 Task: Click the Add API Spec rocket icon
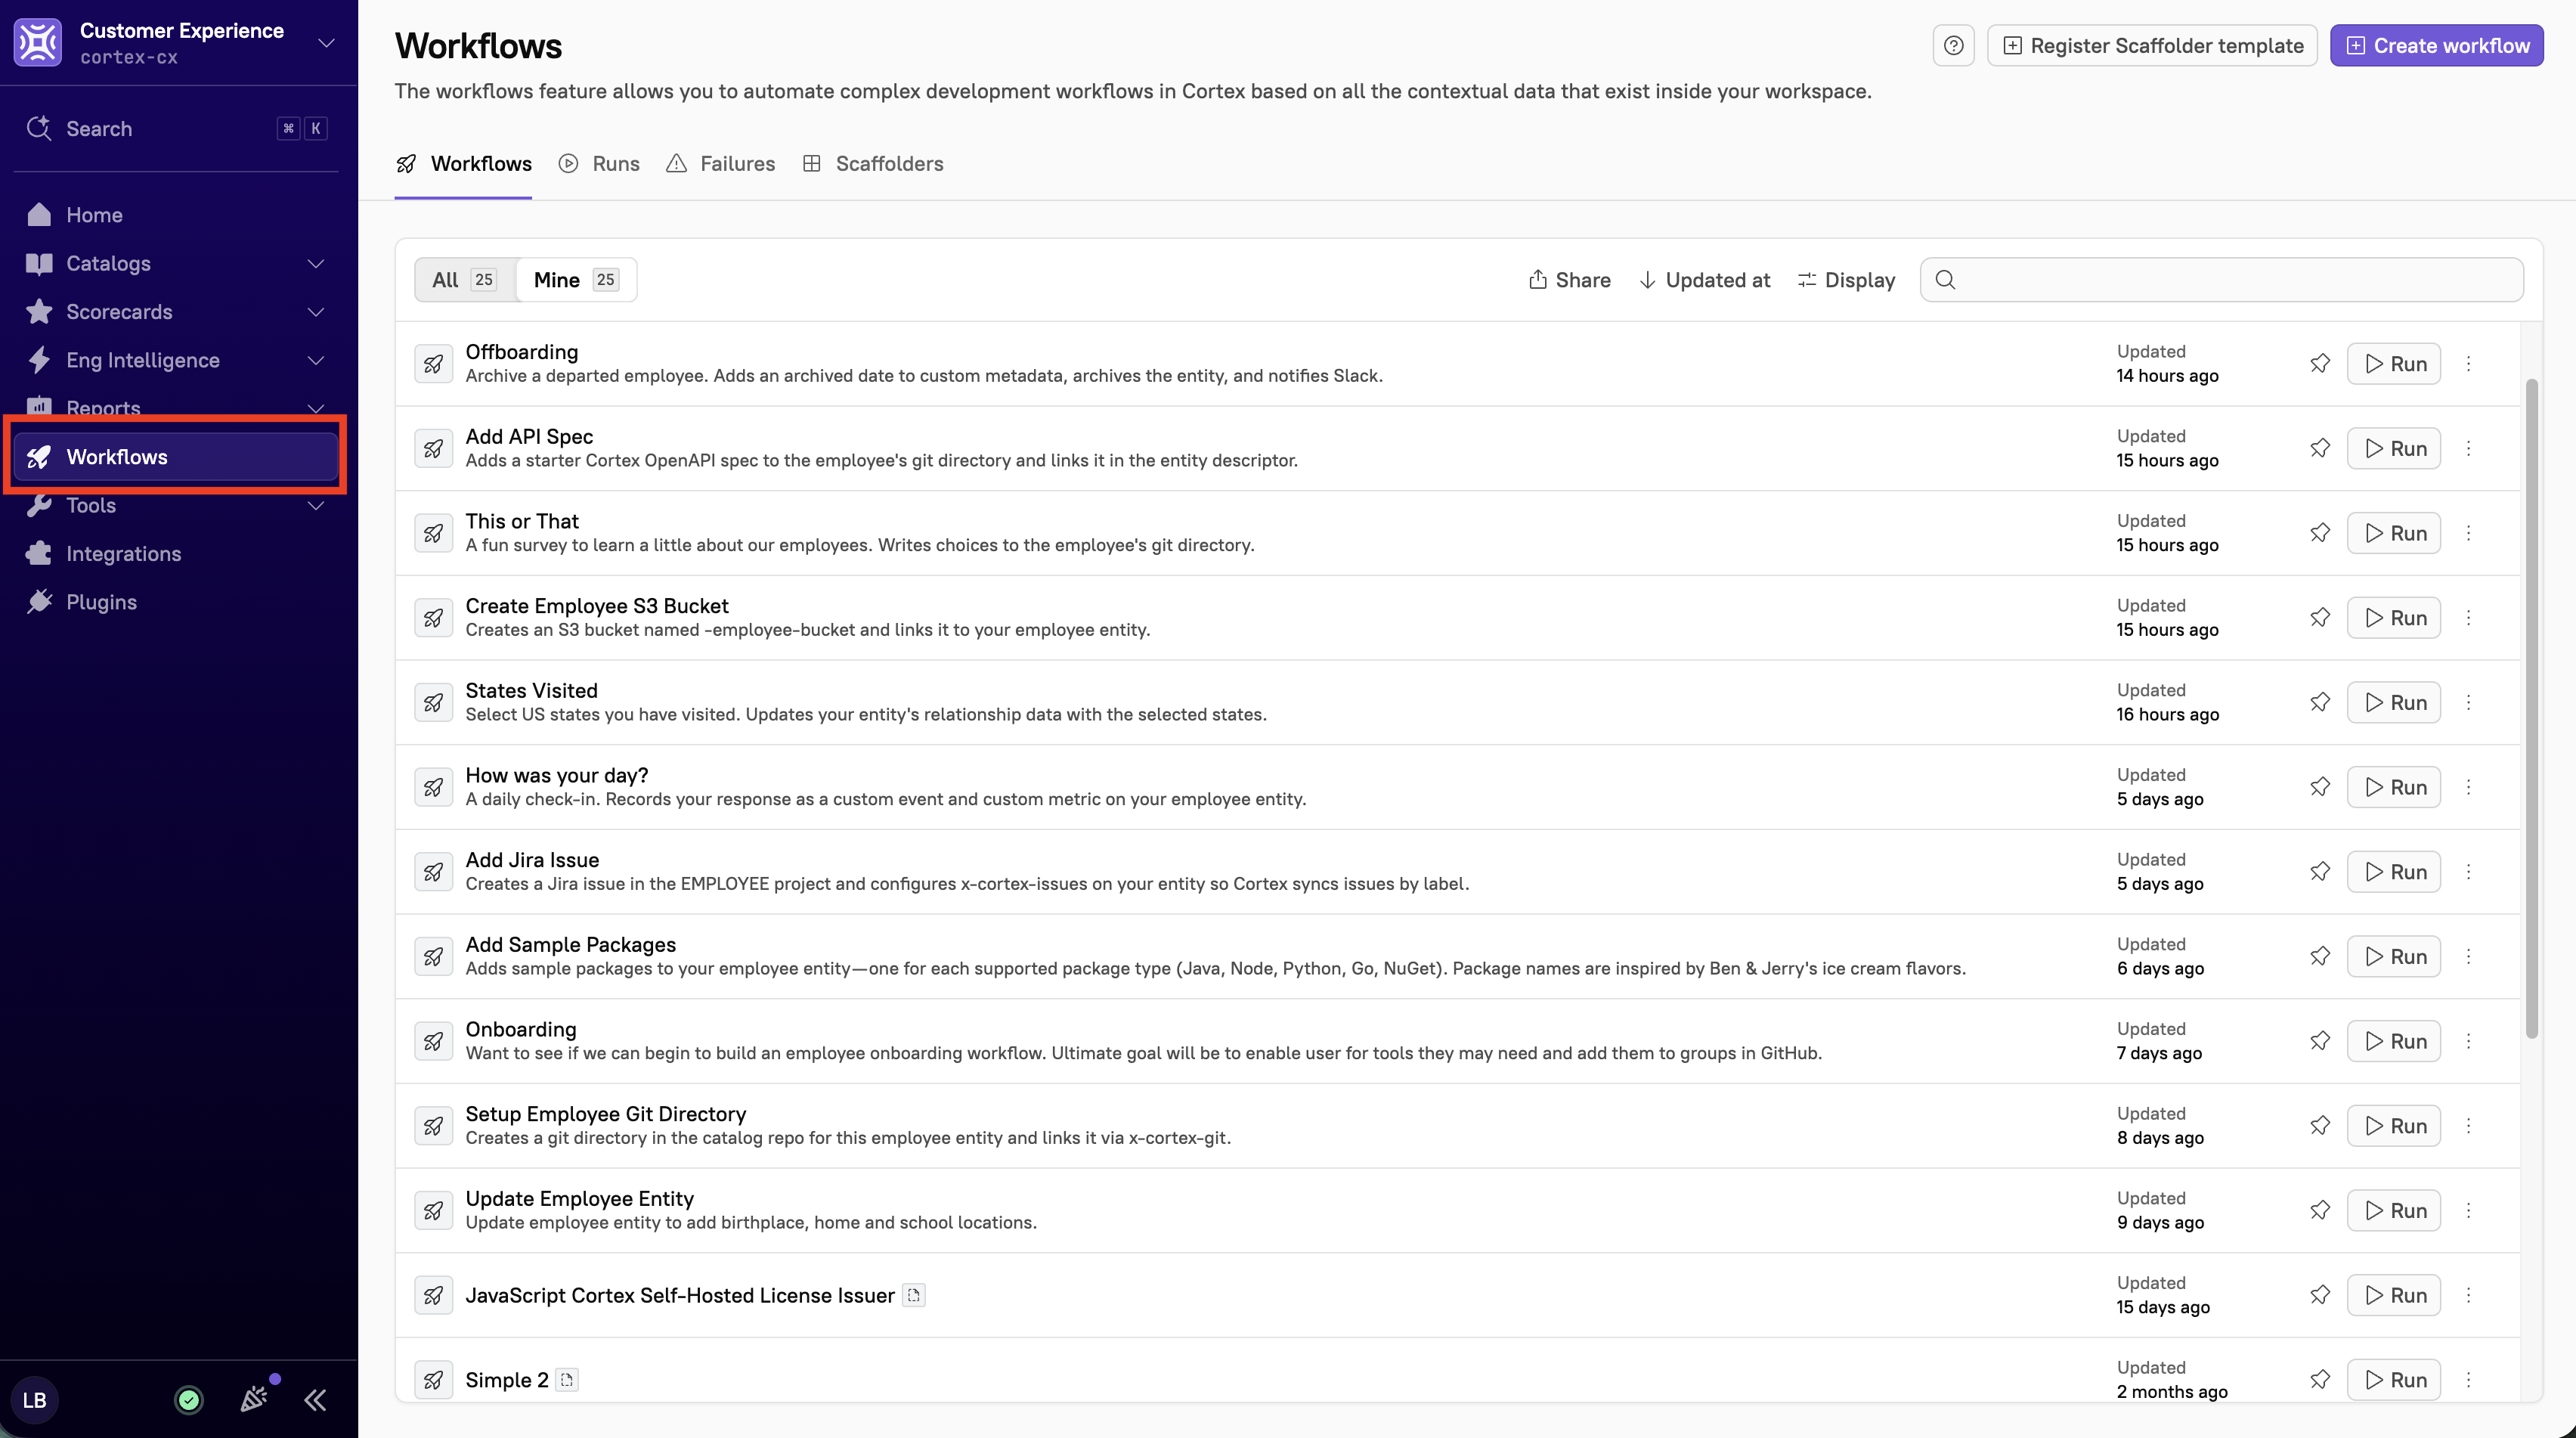433,448
